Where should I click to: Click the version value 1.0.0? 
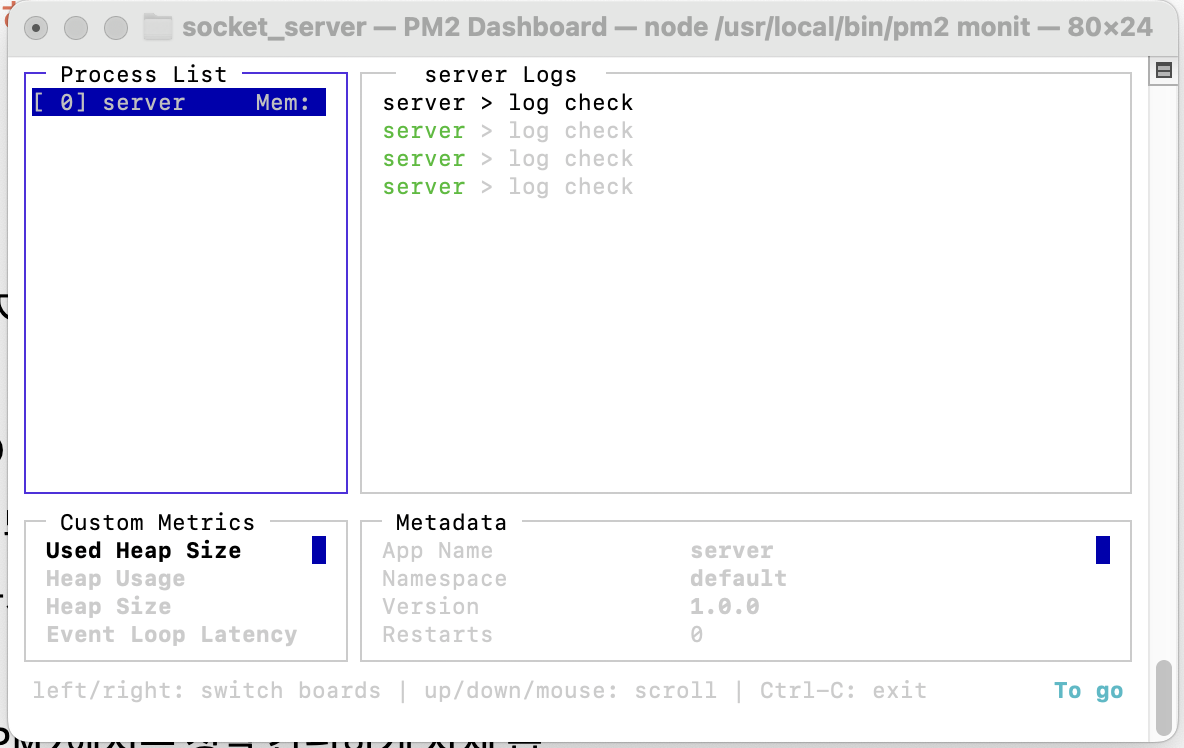tap(725, 606)
